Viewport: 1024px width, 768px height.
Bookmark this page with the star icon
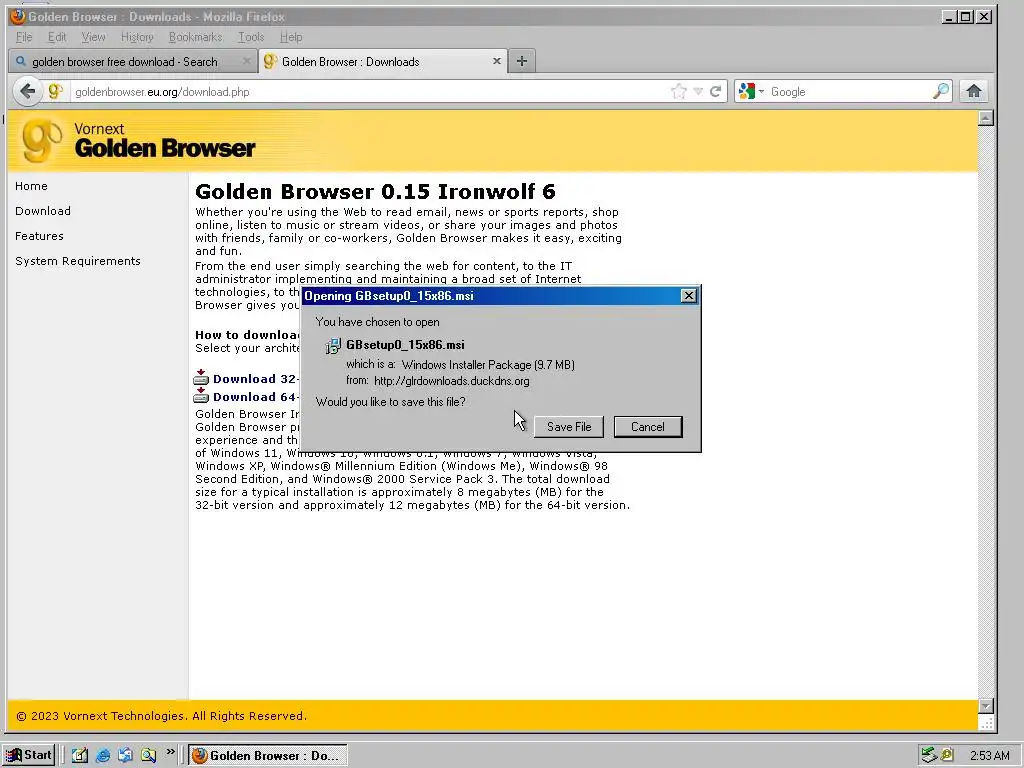click(679, 91)
